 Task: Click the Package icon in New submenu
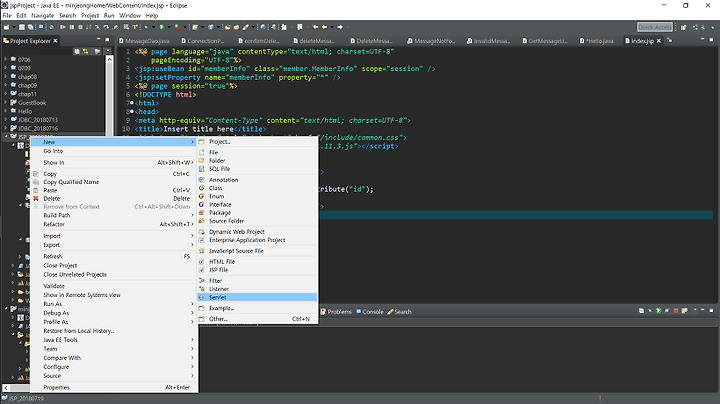click(x=202, y=213)
